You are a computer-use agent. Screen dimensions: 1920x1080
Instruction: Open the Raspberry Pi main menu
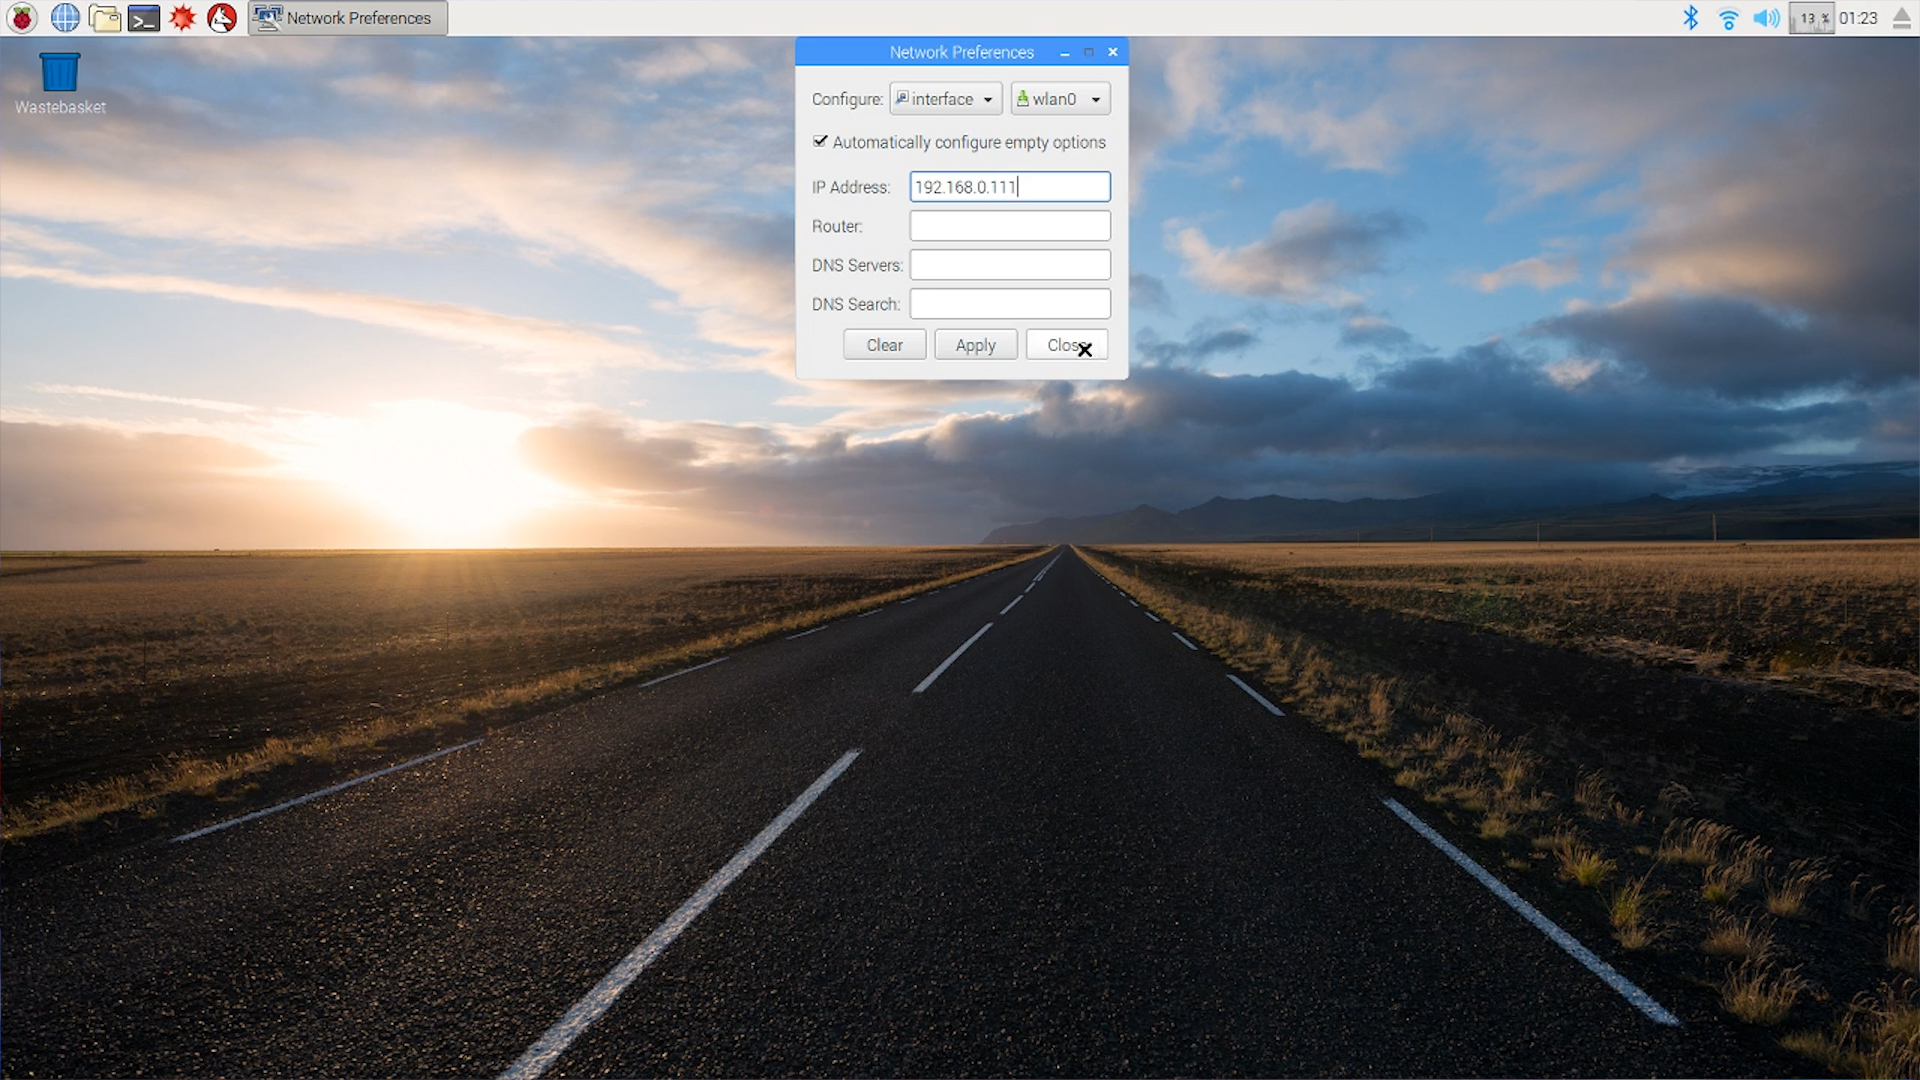coord(22,18)
